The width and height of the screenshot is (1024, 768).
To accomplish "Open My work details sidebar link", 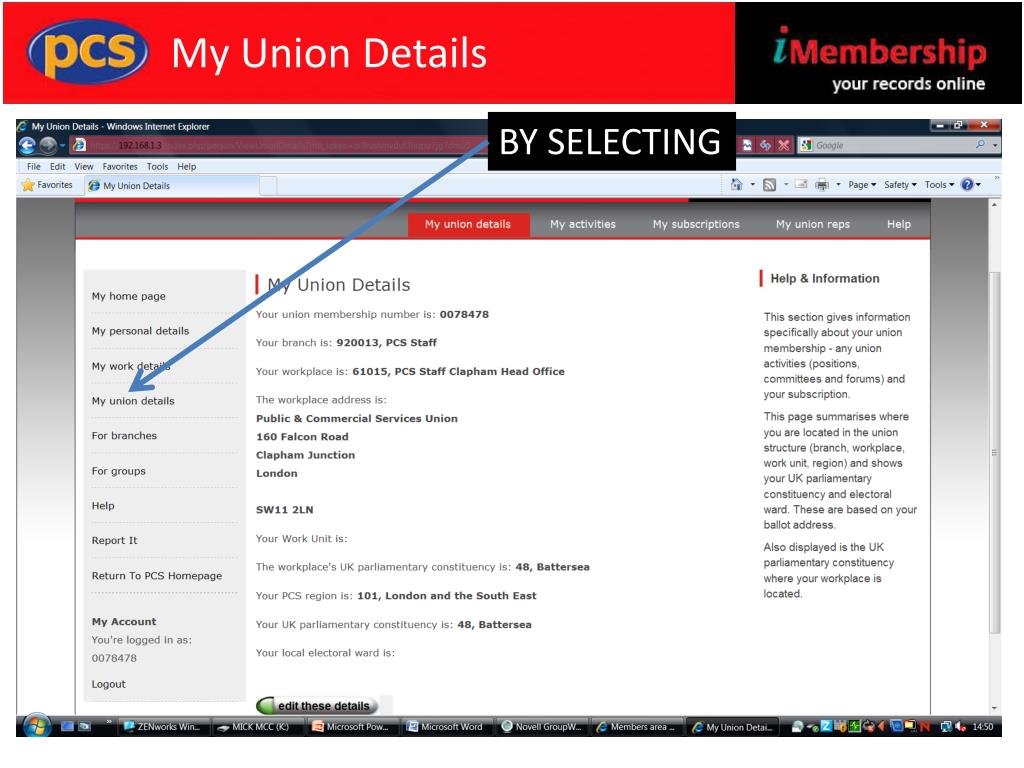I will point(131,366).
